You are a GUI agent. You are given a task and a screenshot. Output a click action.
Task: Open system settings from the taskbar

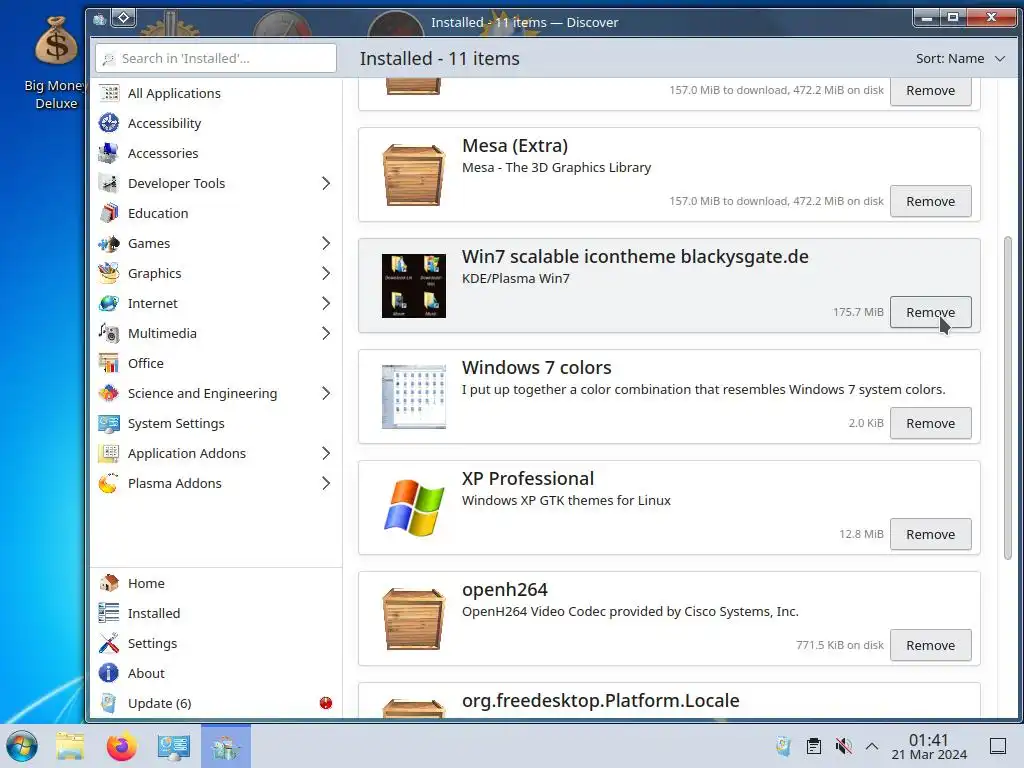tap(174, 746)
